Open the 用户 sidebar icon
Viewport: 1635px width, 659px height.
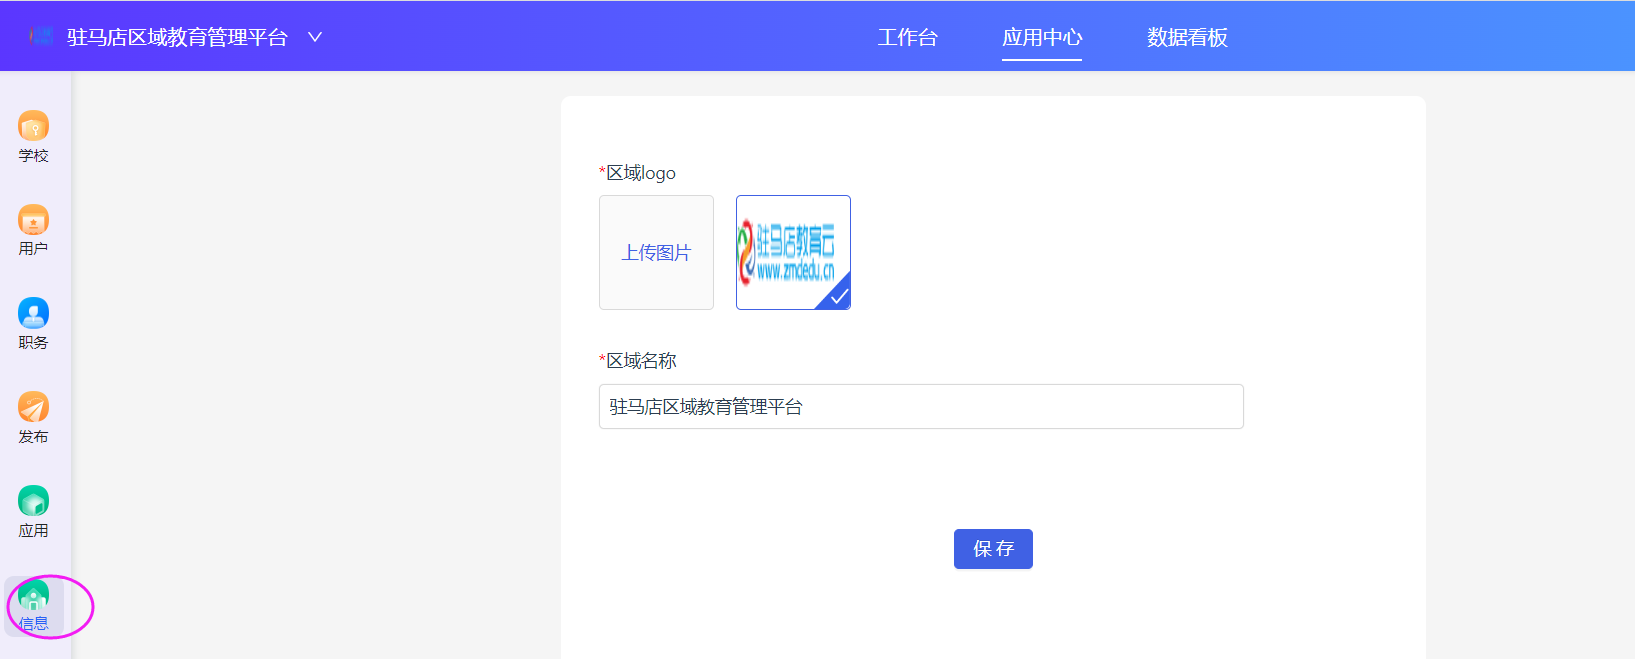click(33, 220)
